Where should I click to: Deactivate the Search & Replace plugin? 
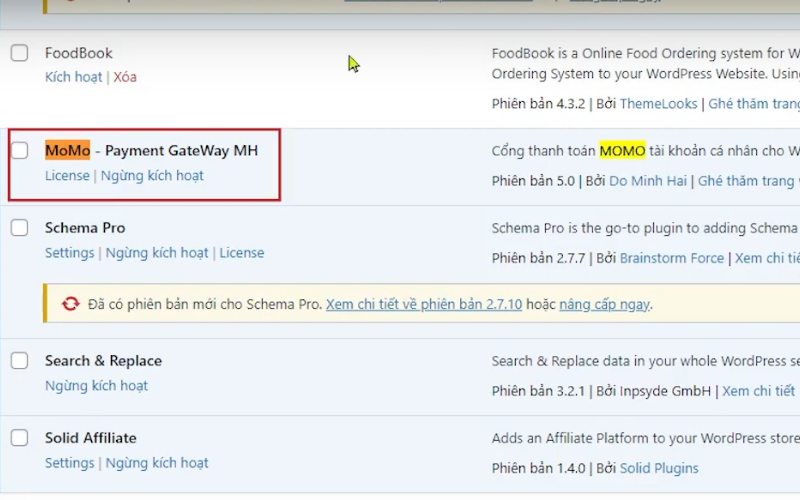[96, 386]
